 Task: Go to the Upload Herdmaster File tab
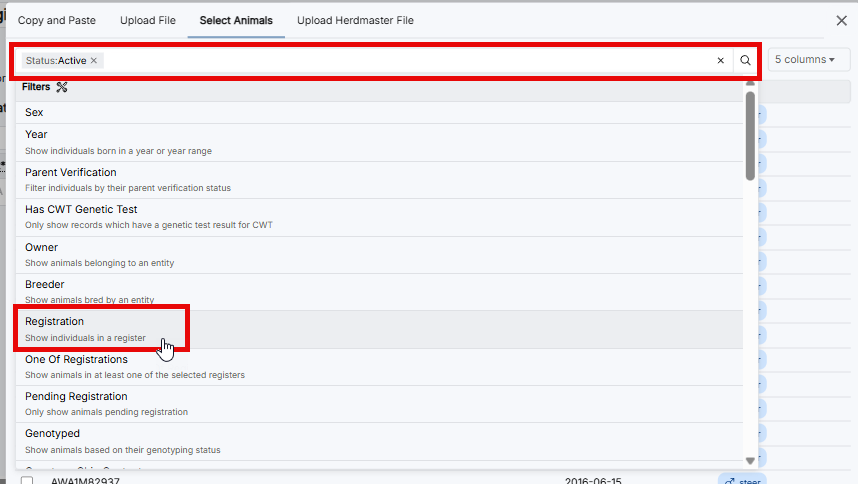pyautogui.click(x=355, y=20)
